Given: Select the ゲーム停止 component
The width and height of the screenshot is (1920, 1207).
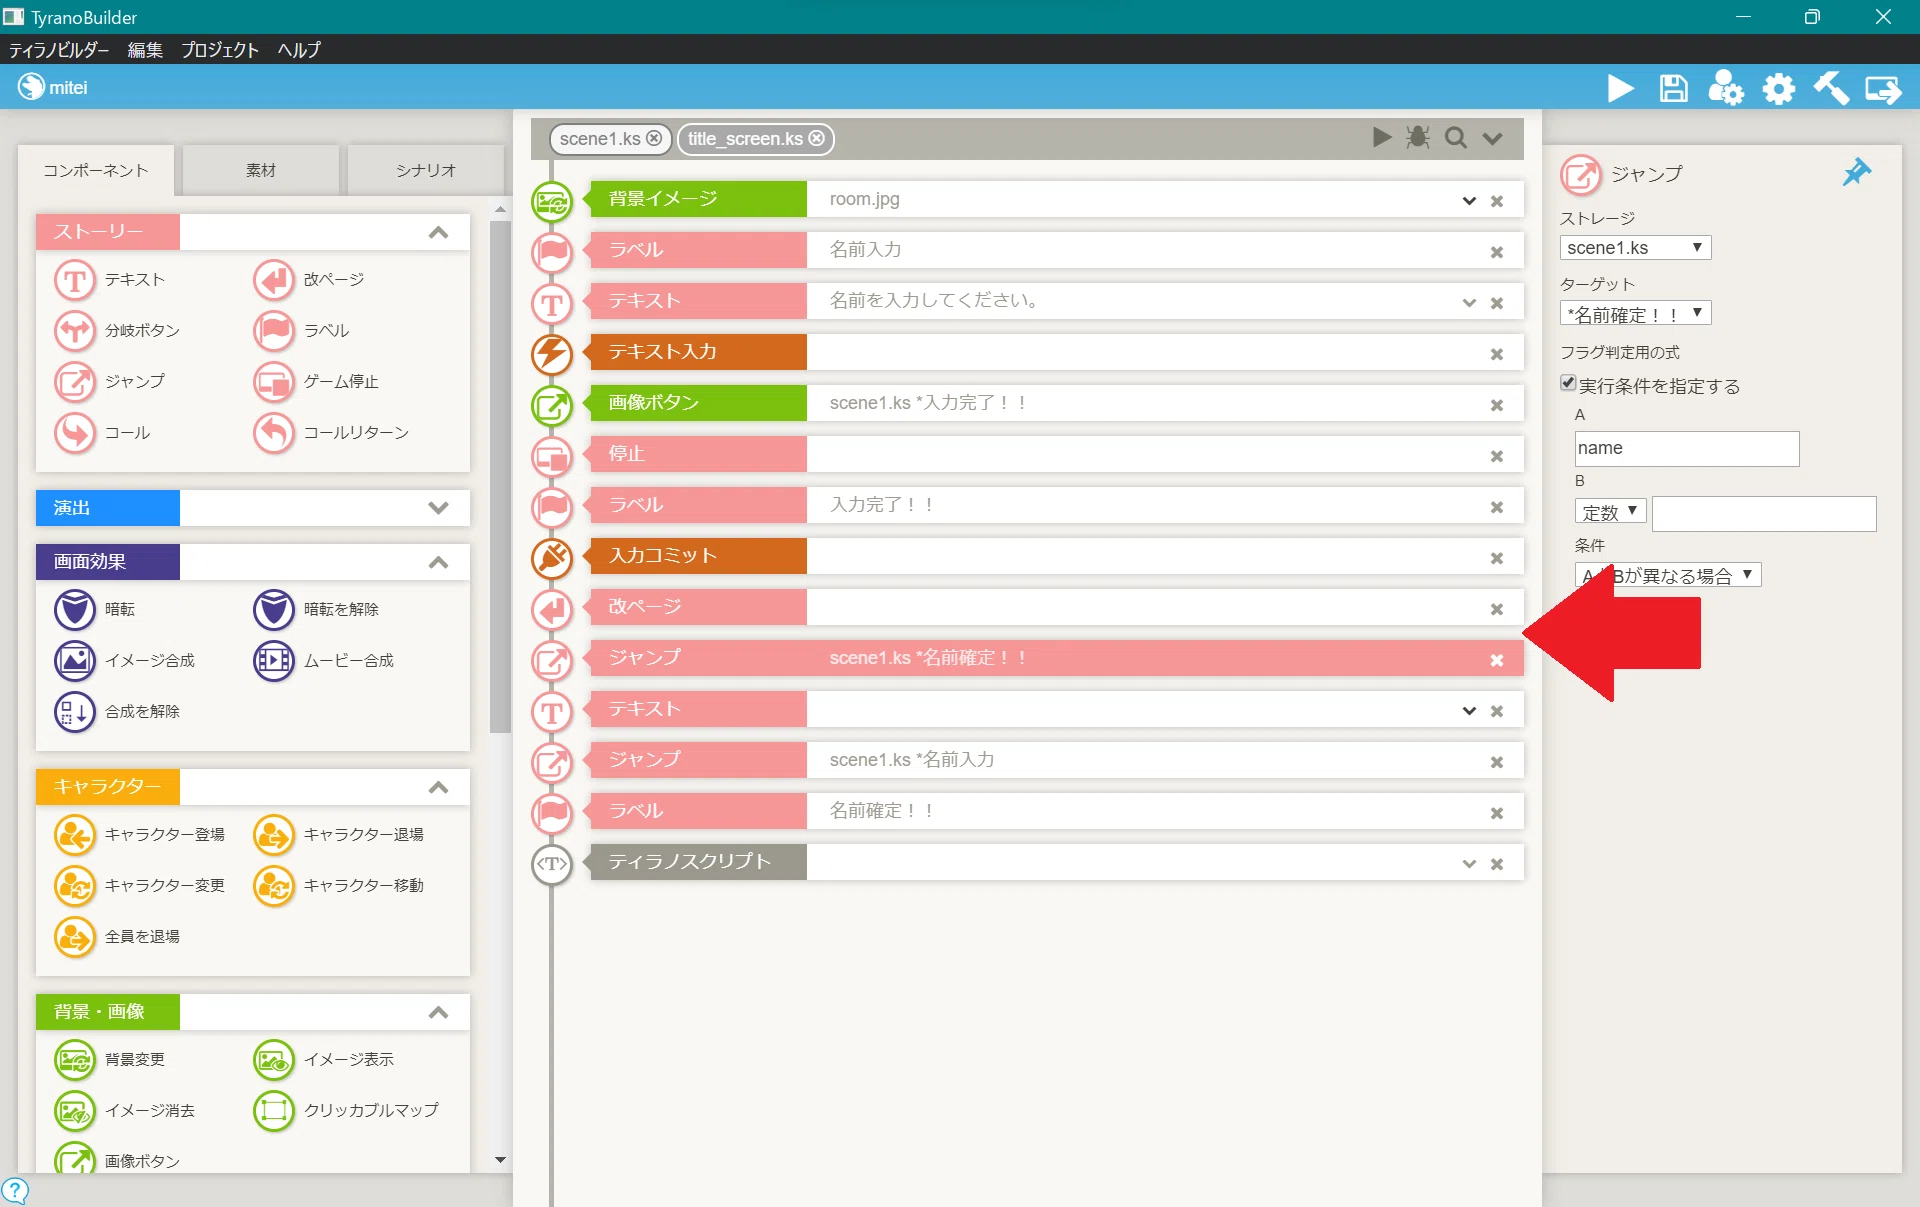Looking at the screenshot, I should (317, 382).
